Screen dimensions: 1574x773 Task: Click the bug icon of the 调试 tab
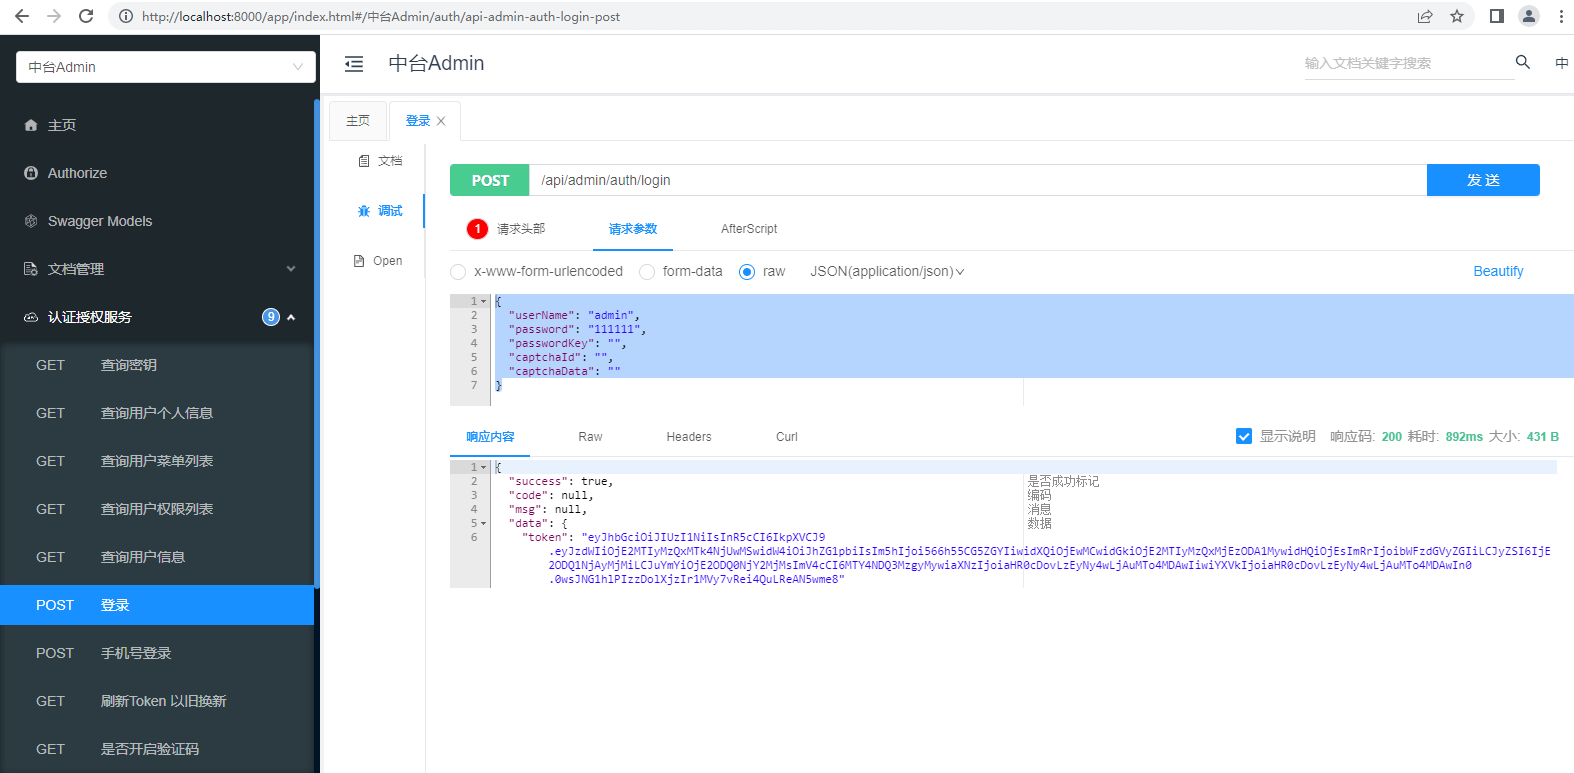click(364, 211)
